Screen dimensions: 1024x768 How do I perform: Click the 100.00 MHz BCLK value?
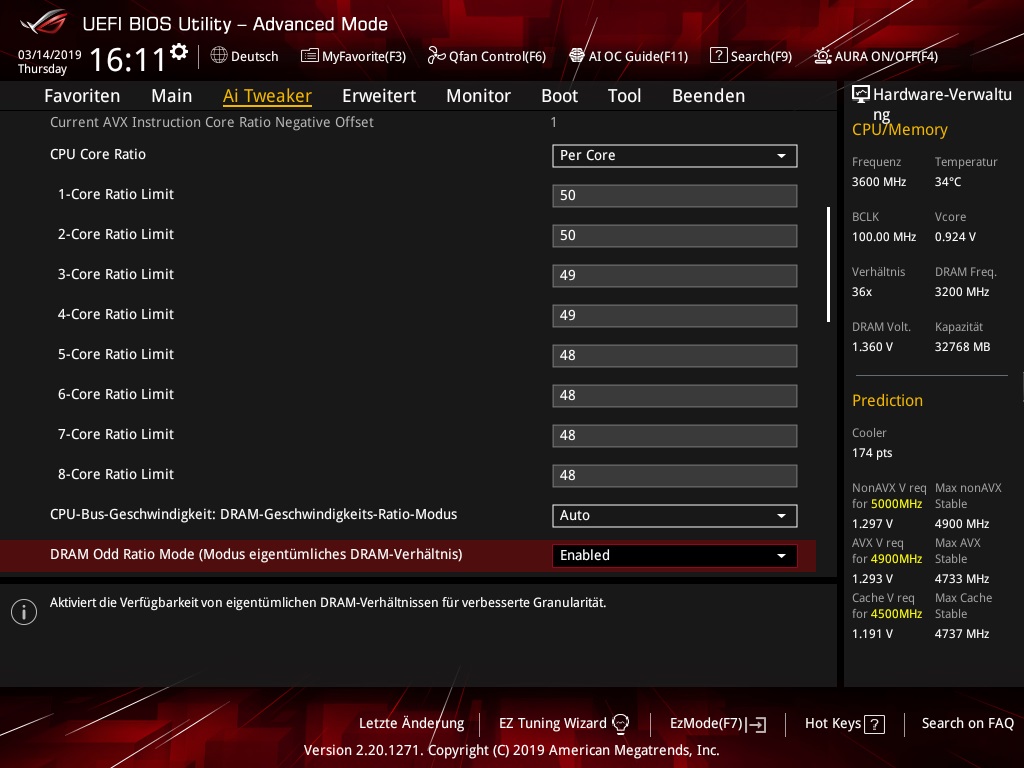coord(884,237)
